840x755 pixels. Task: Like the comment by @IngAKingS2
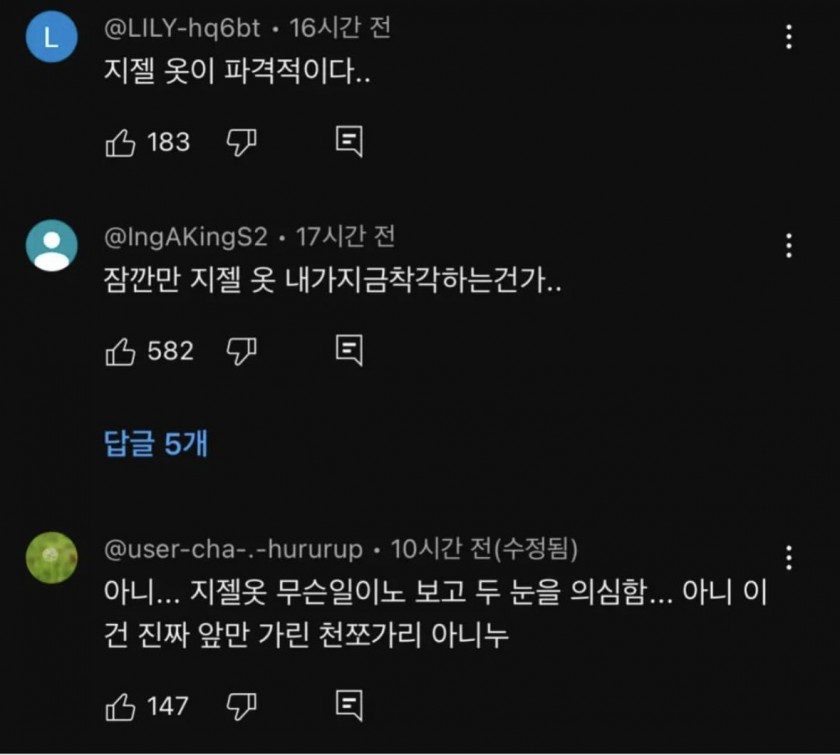[x=120, y=352]
